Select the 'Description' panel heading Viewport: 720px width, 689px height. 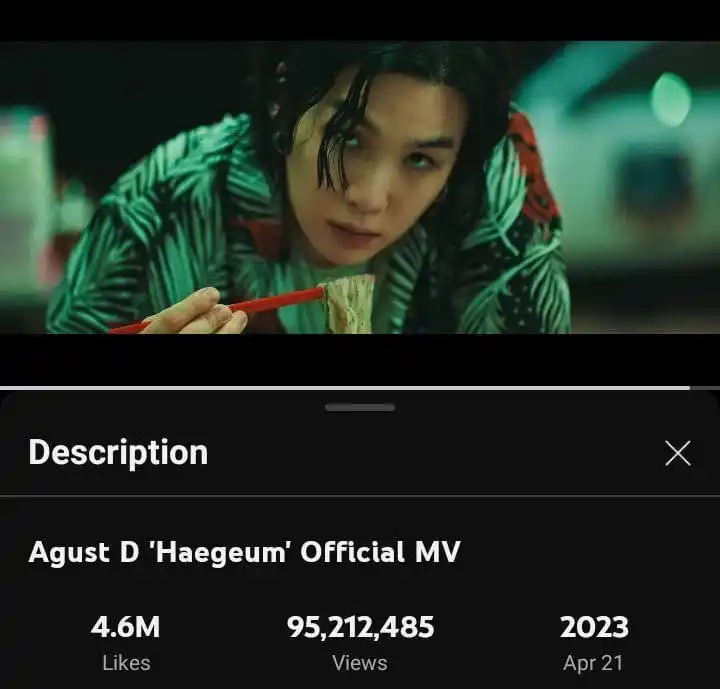point(118,453)
